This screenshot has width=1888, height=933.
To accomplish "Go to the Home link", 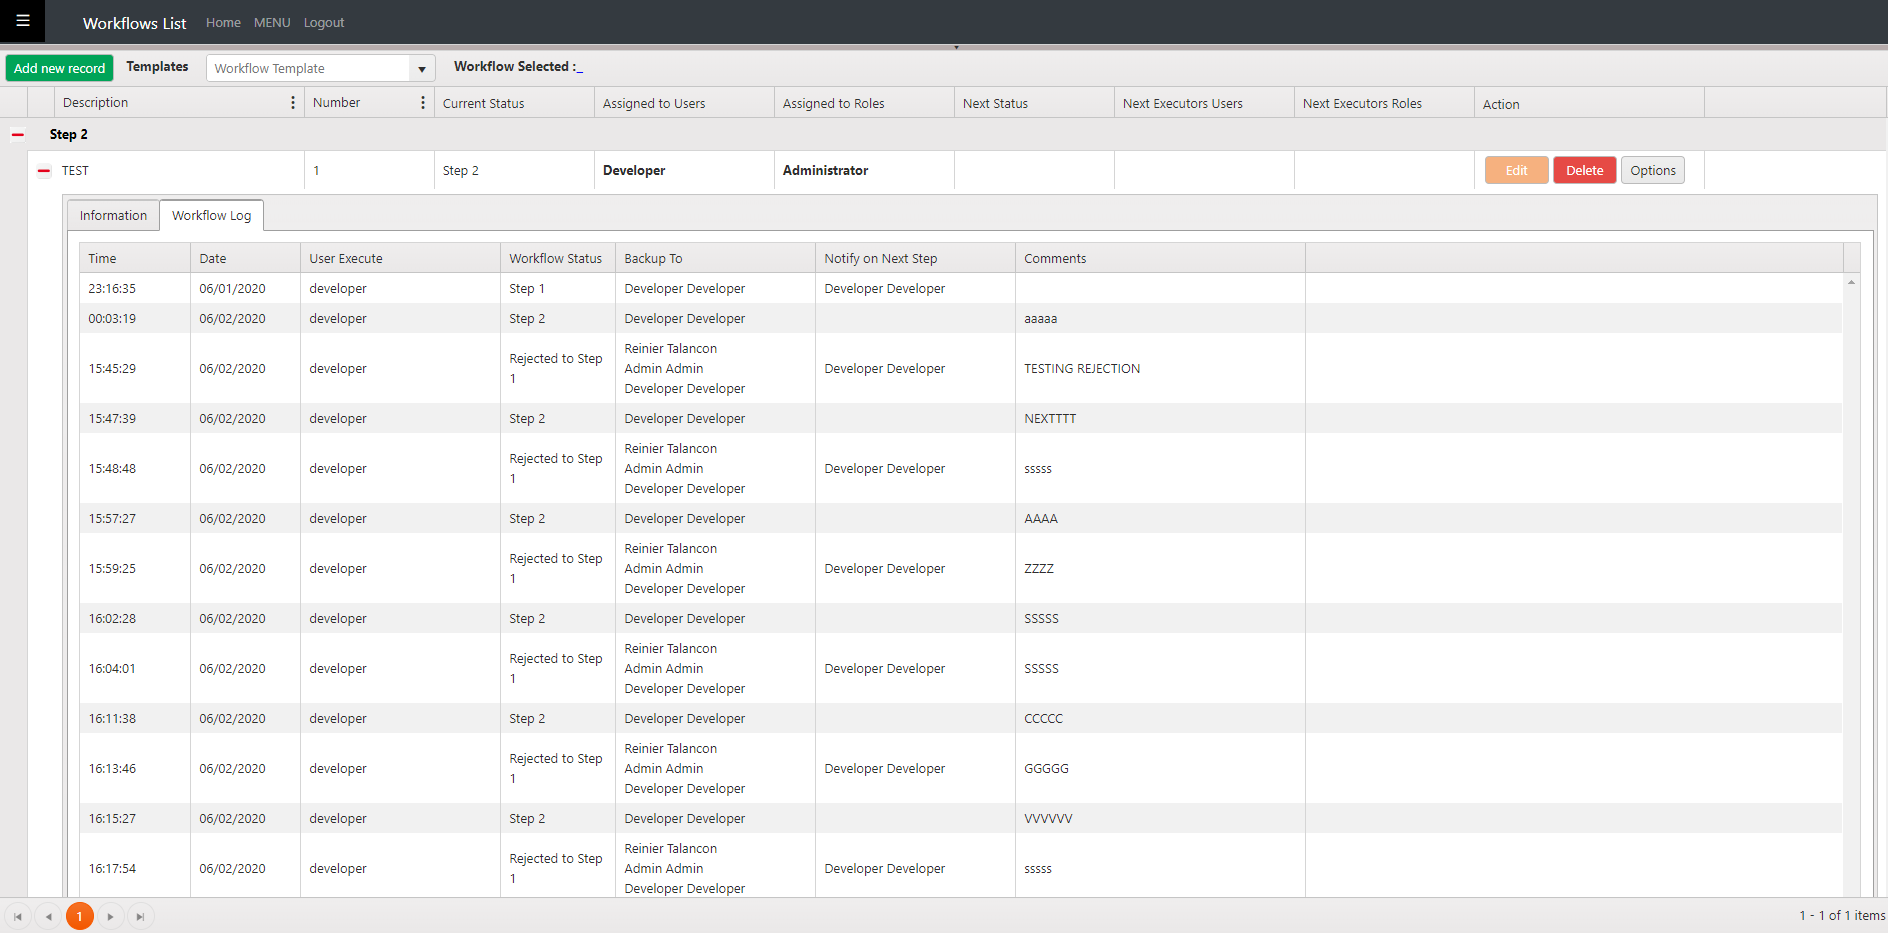I will (223, 22).
